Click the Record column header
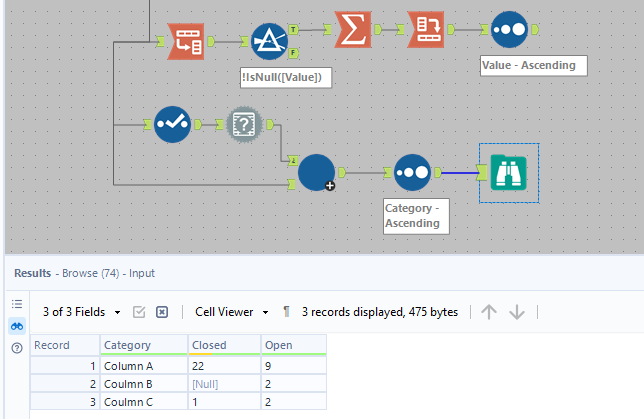 point(65,345)
